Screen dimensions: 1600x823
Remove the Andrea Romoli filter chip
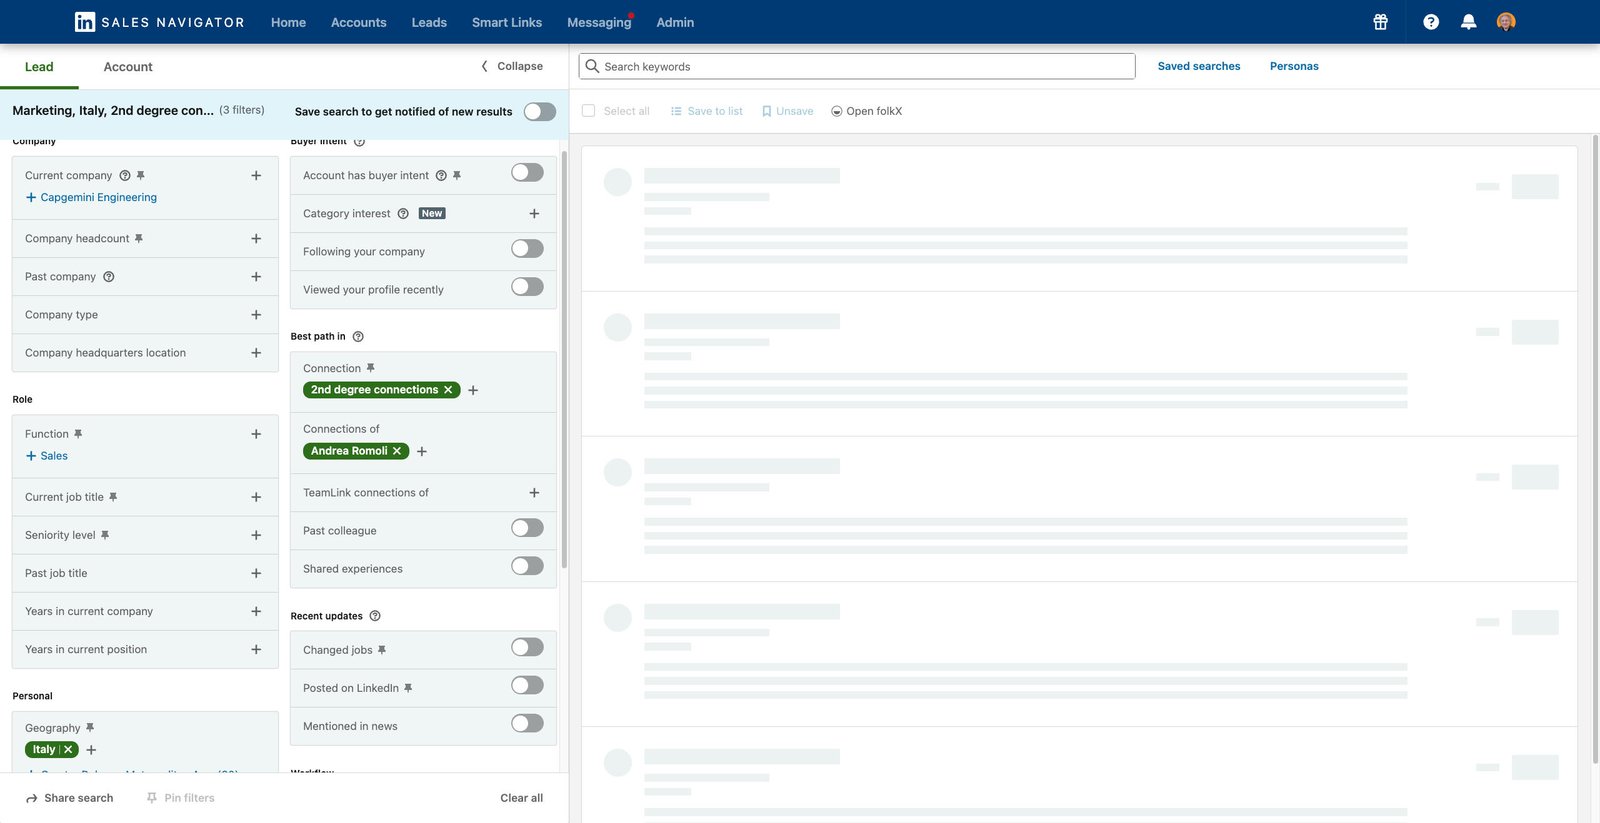click(397, 451)
